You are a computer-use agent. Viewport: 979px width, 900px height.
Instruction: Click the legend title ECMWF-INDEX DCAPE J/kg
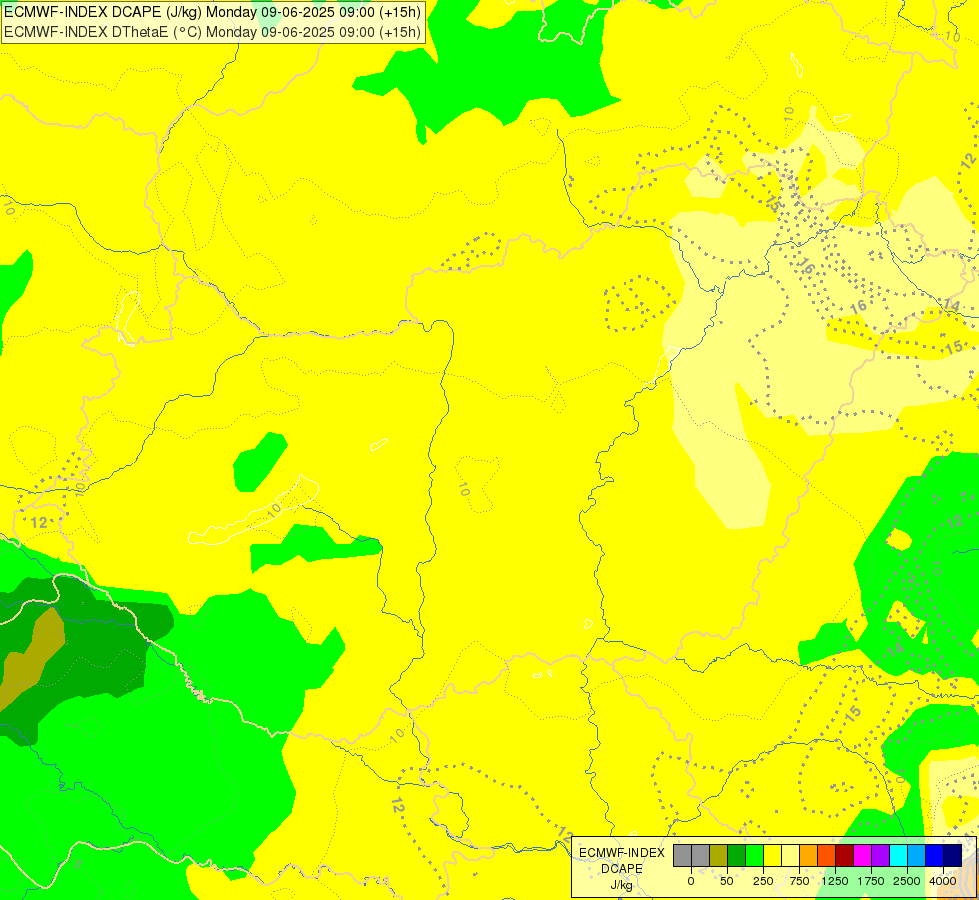pos(622,869)
